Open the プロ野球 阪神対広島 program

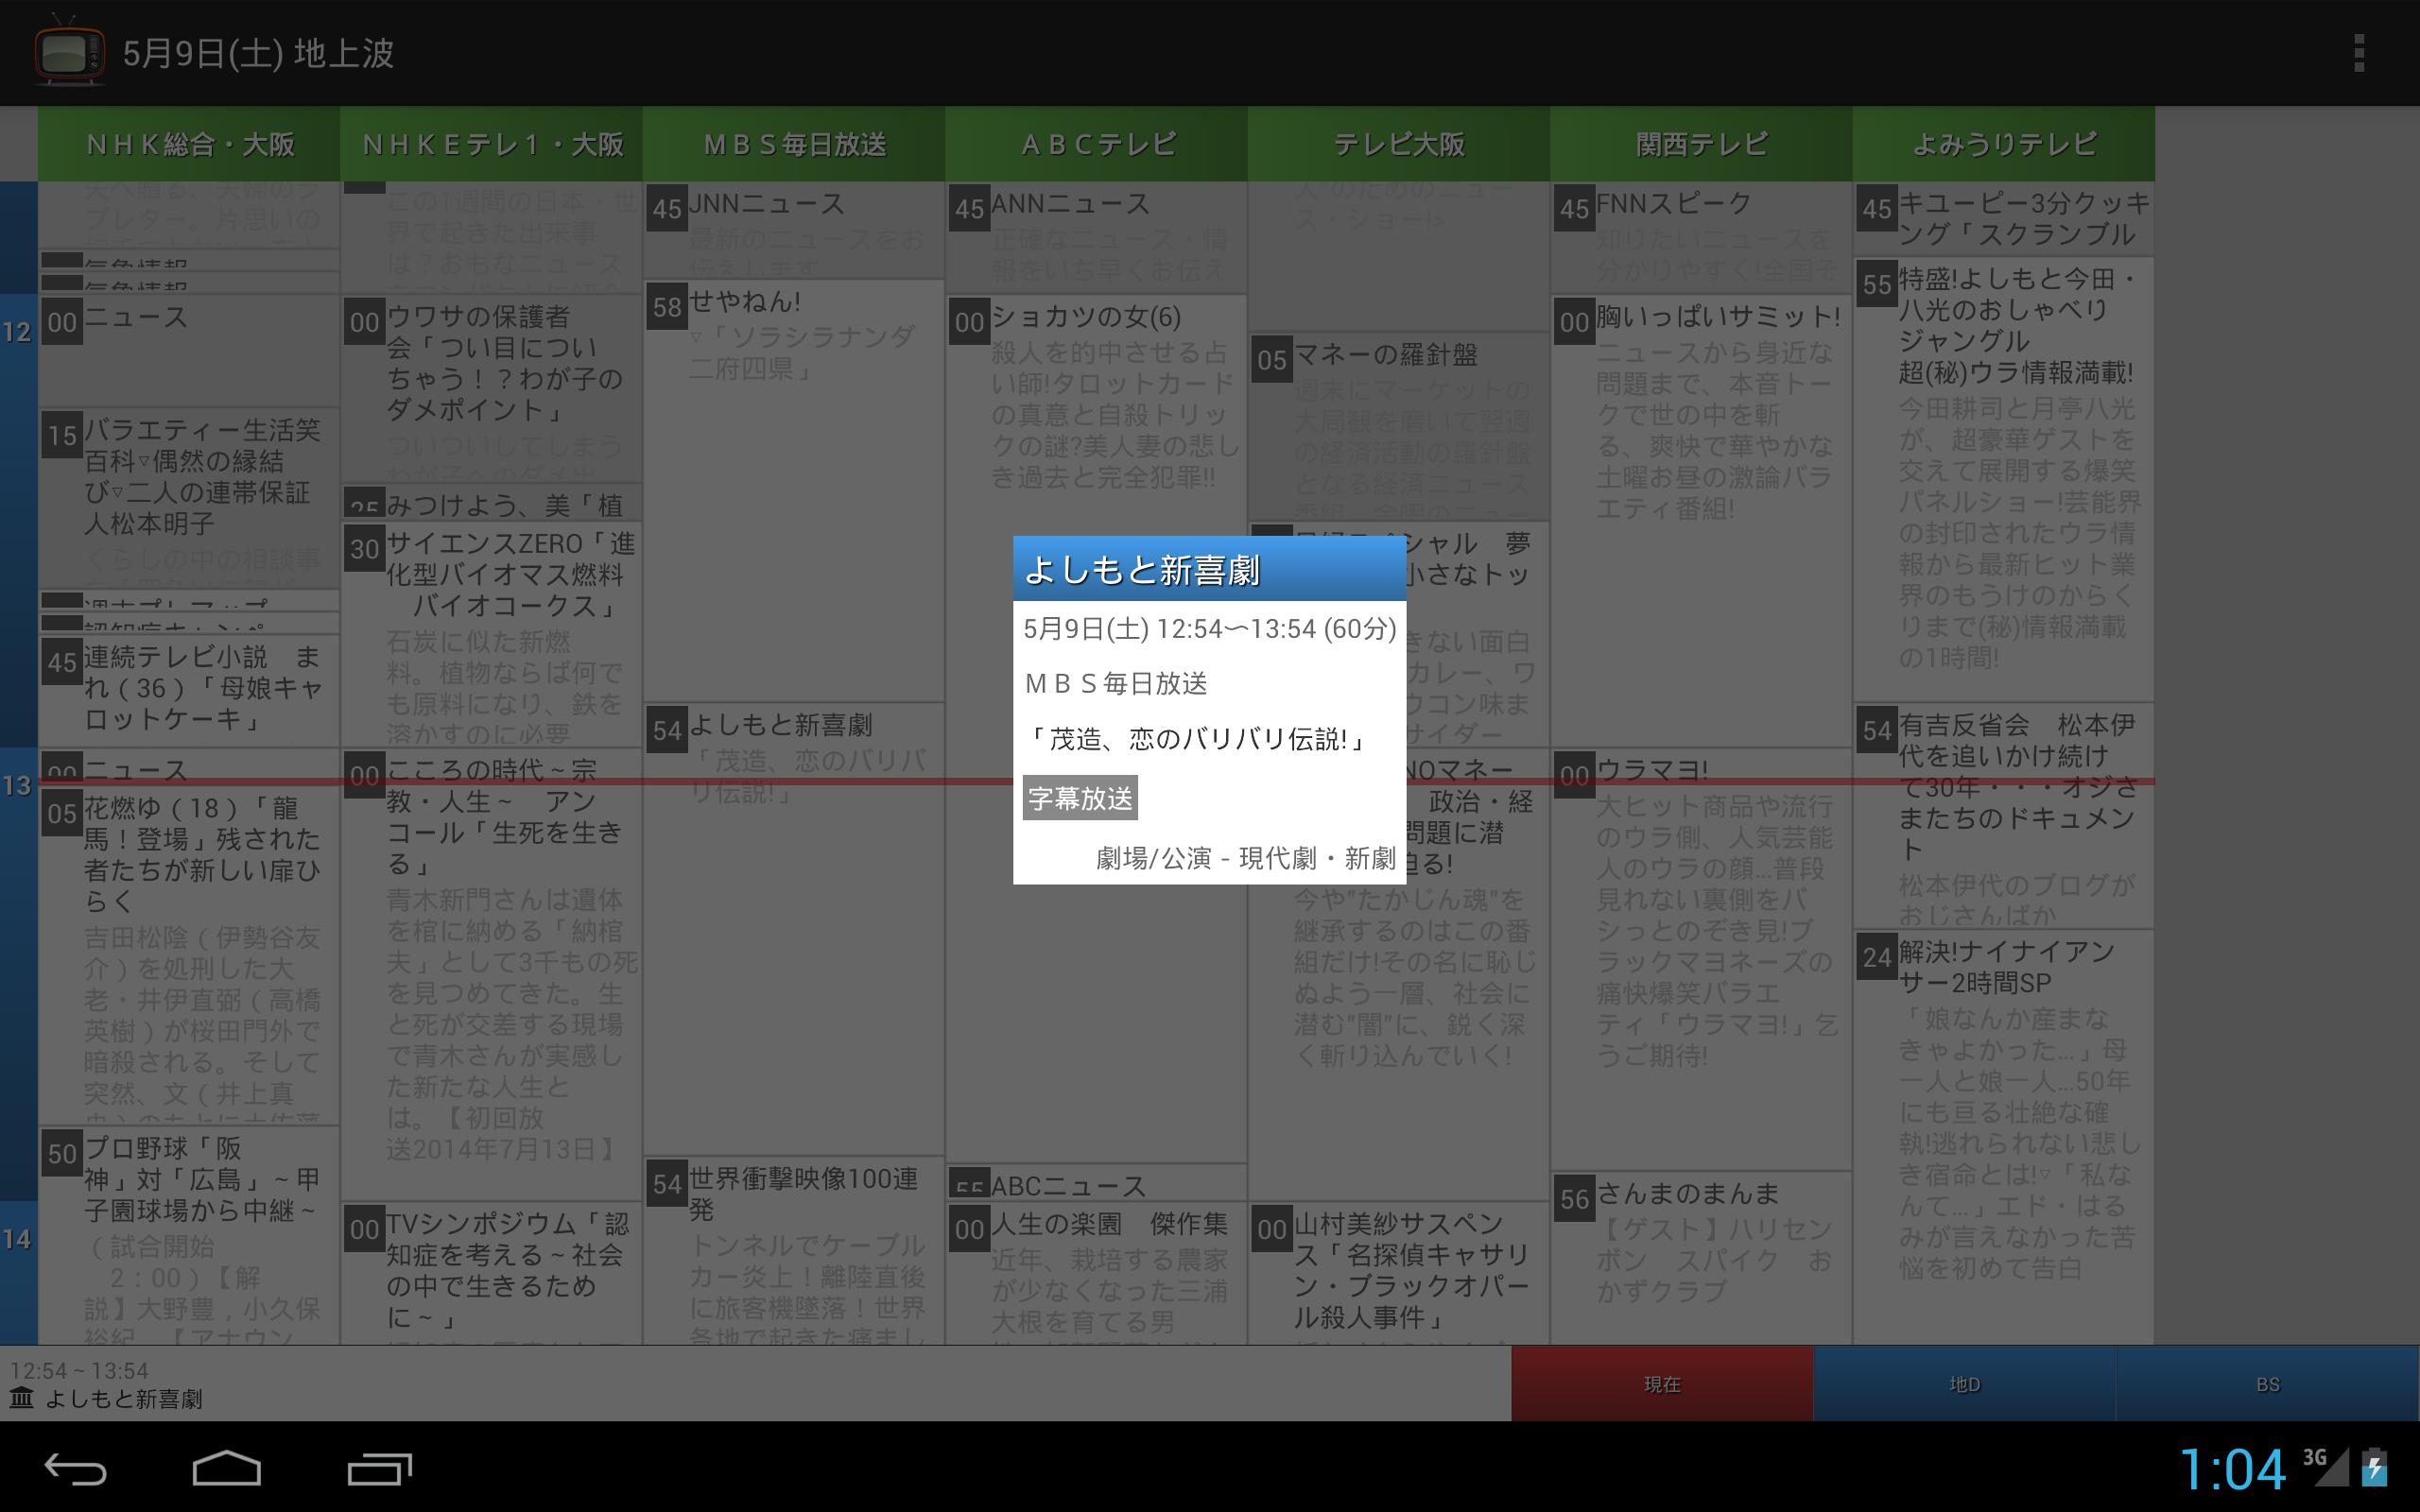coord(189,1236)
